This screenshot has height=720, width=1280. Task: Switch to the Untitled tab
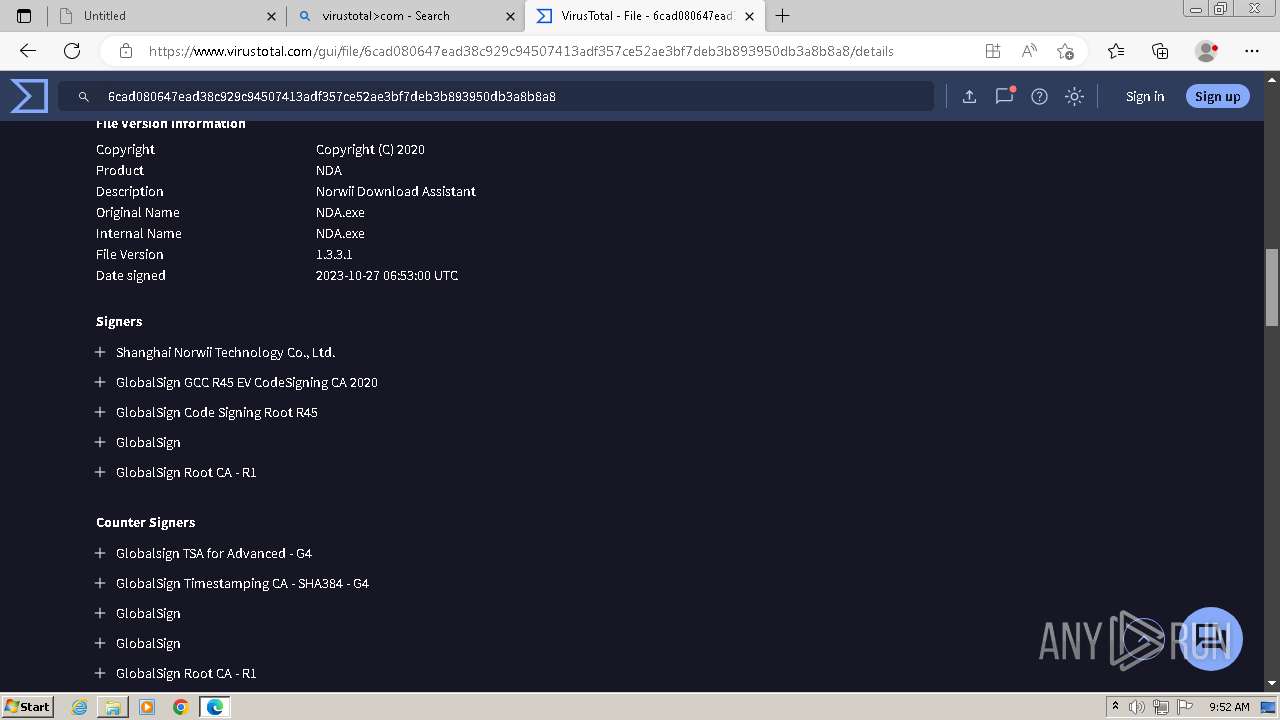(x=167, y=16)
